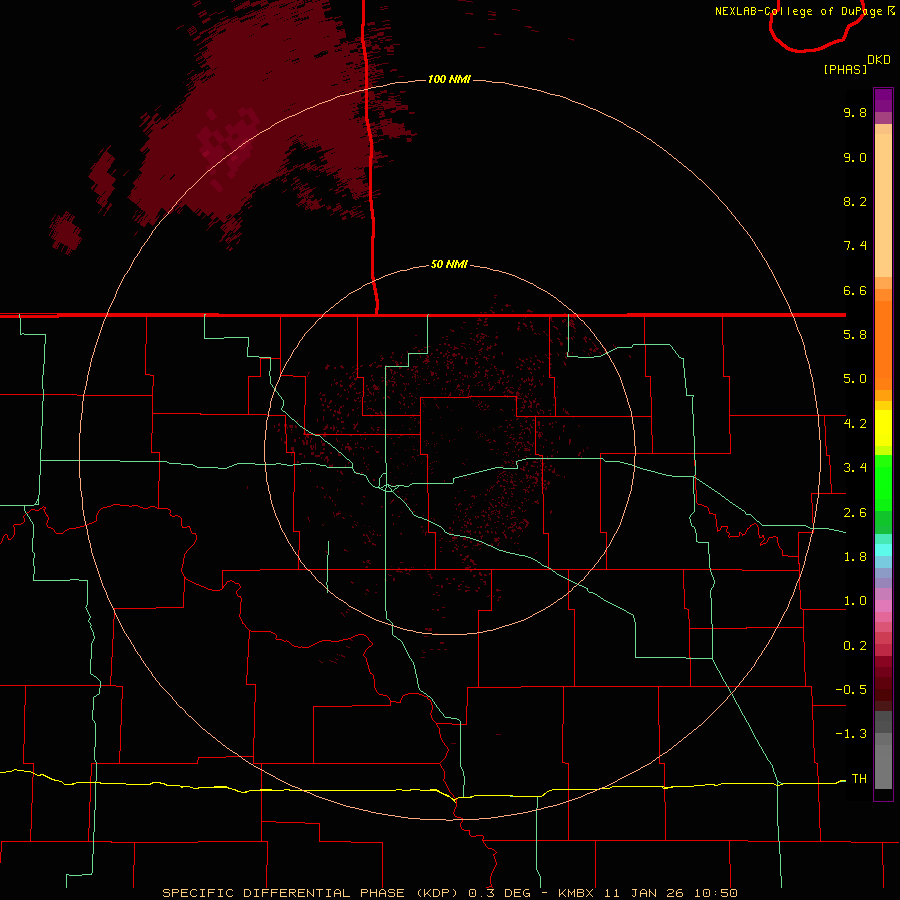Image resolution: width=900 pixels, height=900 pixels.
Task: Click the DKD label above the color scale
Action: pos(879,60)
